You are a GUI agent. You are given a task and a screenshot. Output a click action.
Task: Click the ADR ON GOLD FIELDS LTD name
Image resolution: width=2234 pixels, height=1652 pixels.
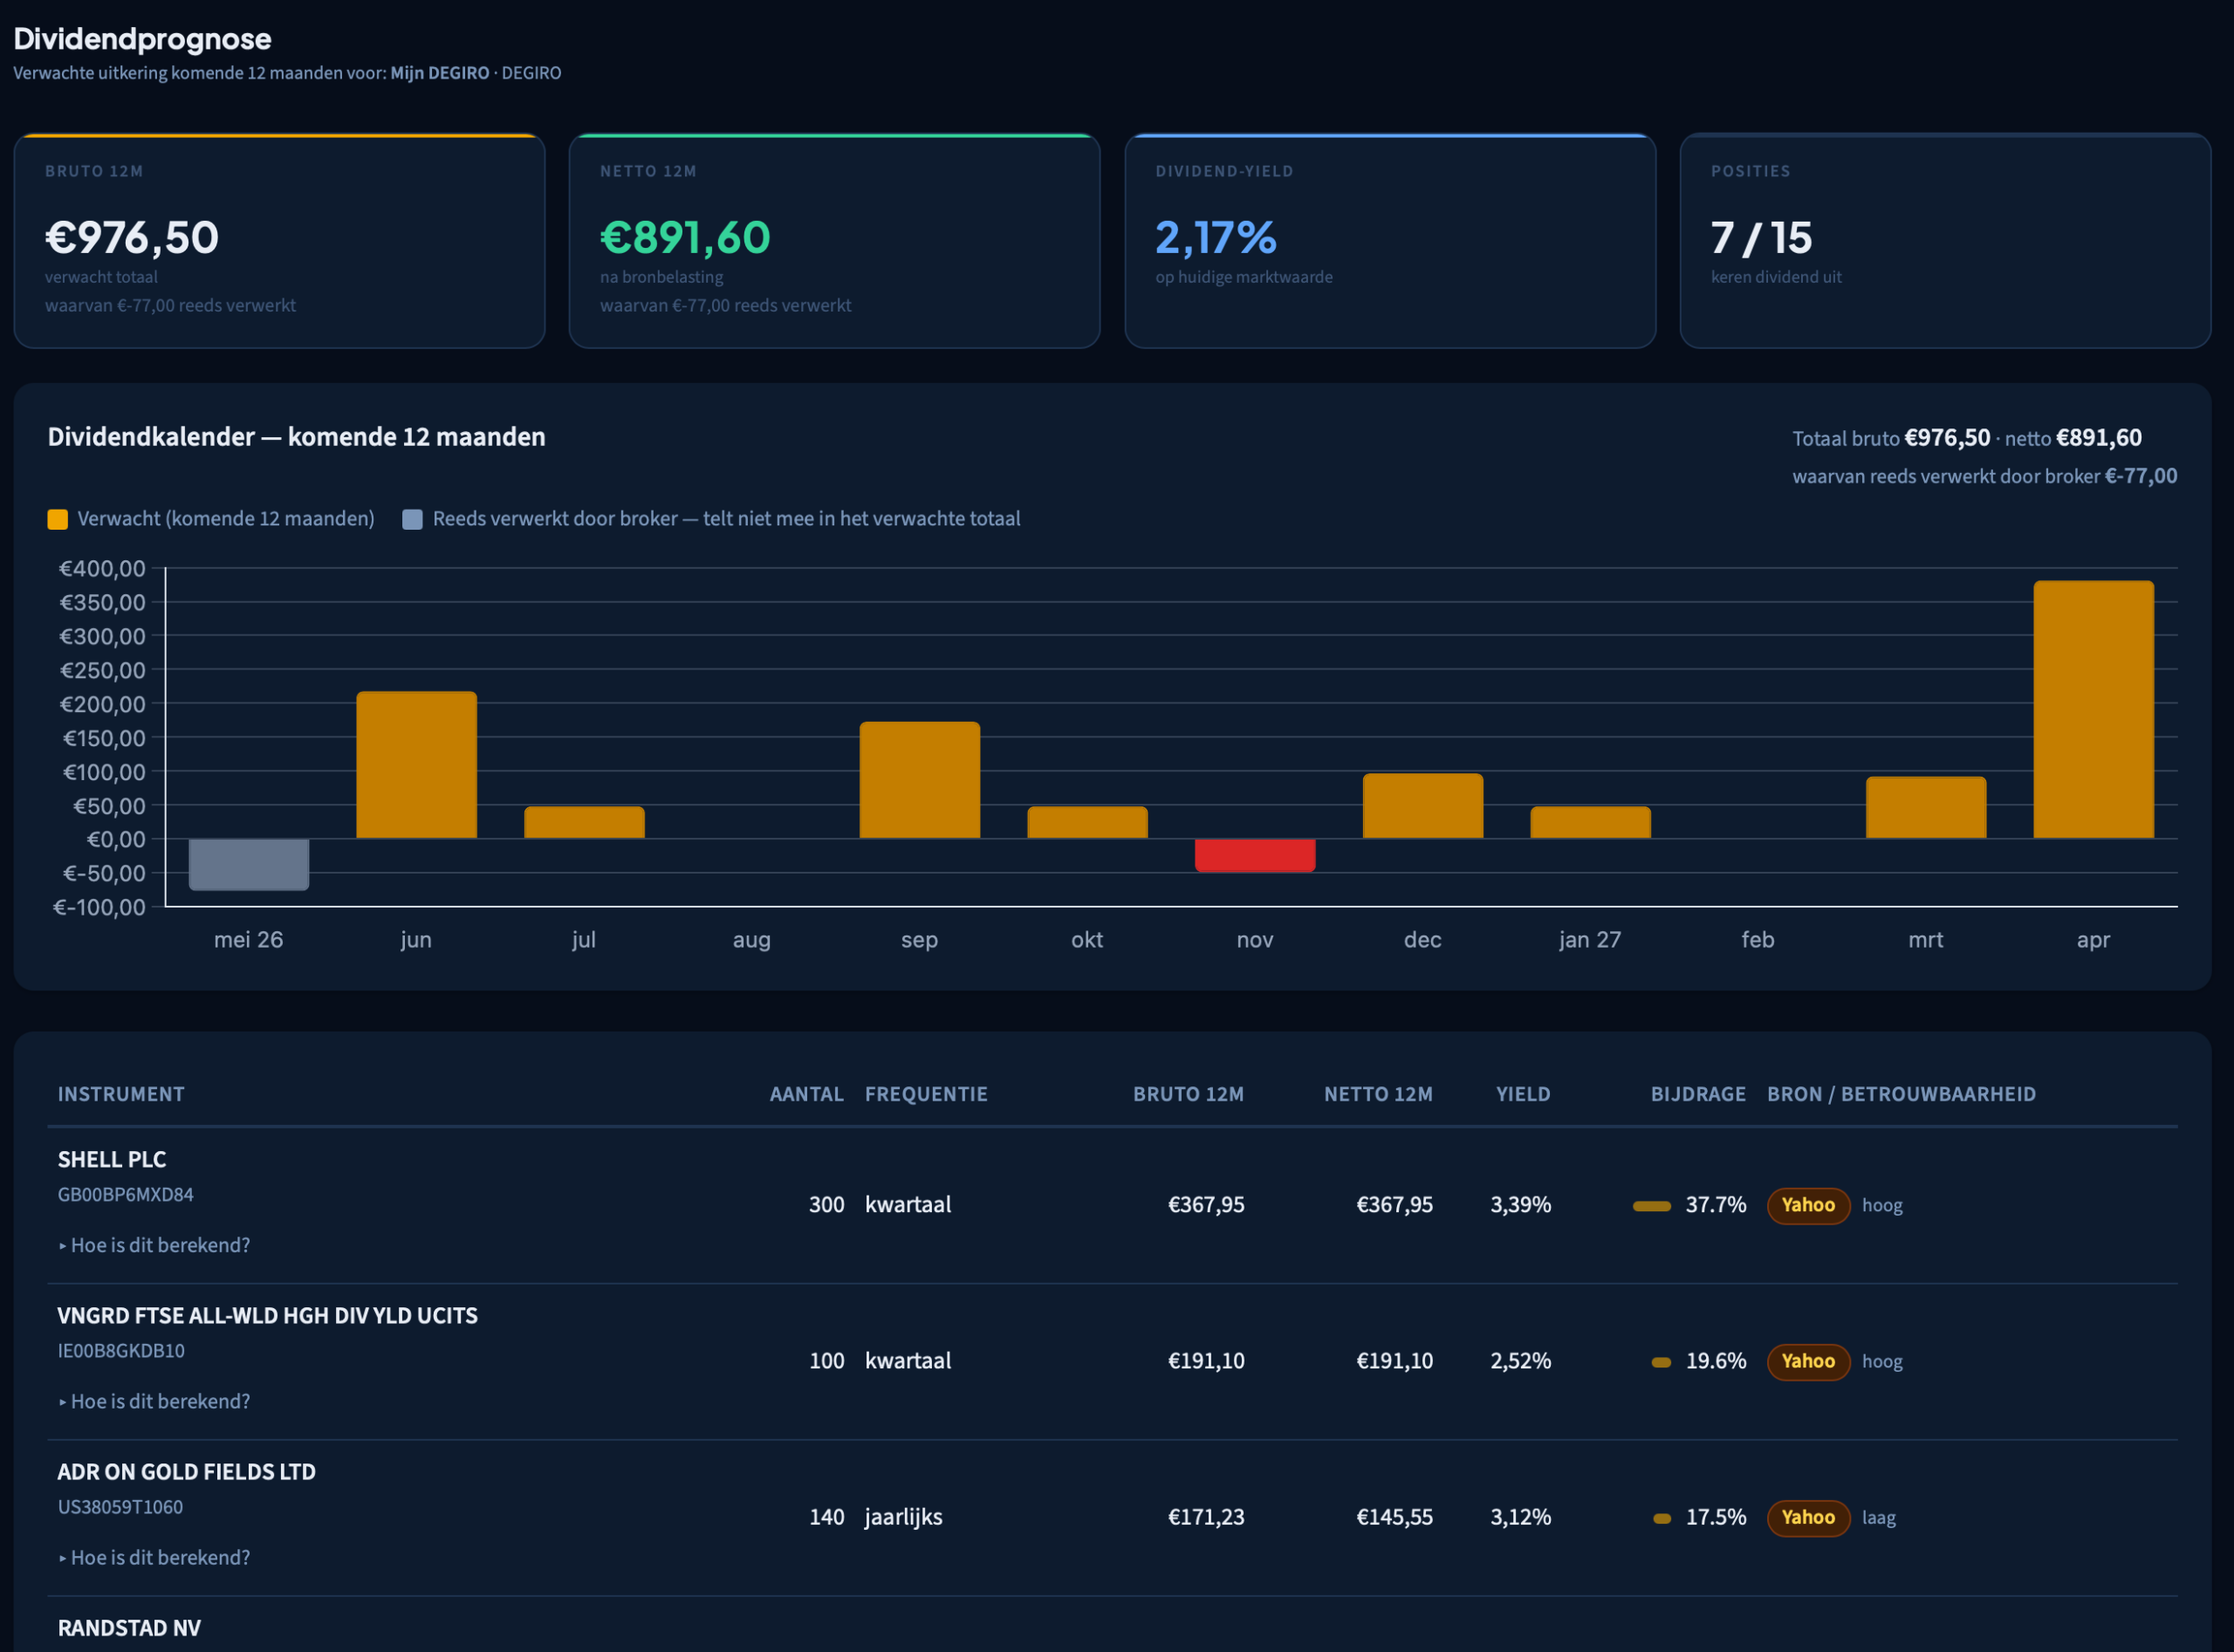(x=187, y=1471)
